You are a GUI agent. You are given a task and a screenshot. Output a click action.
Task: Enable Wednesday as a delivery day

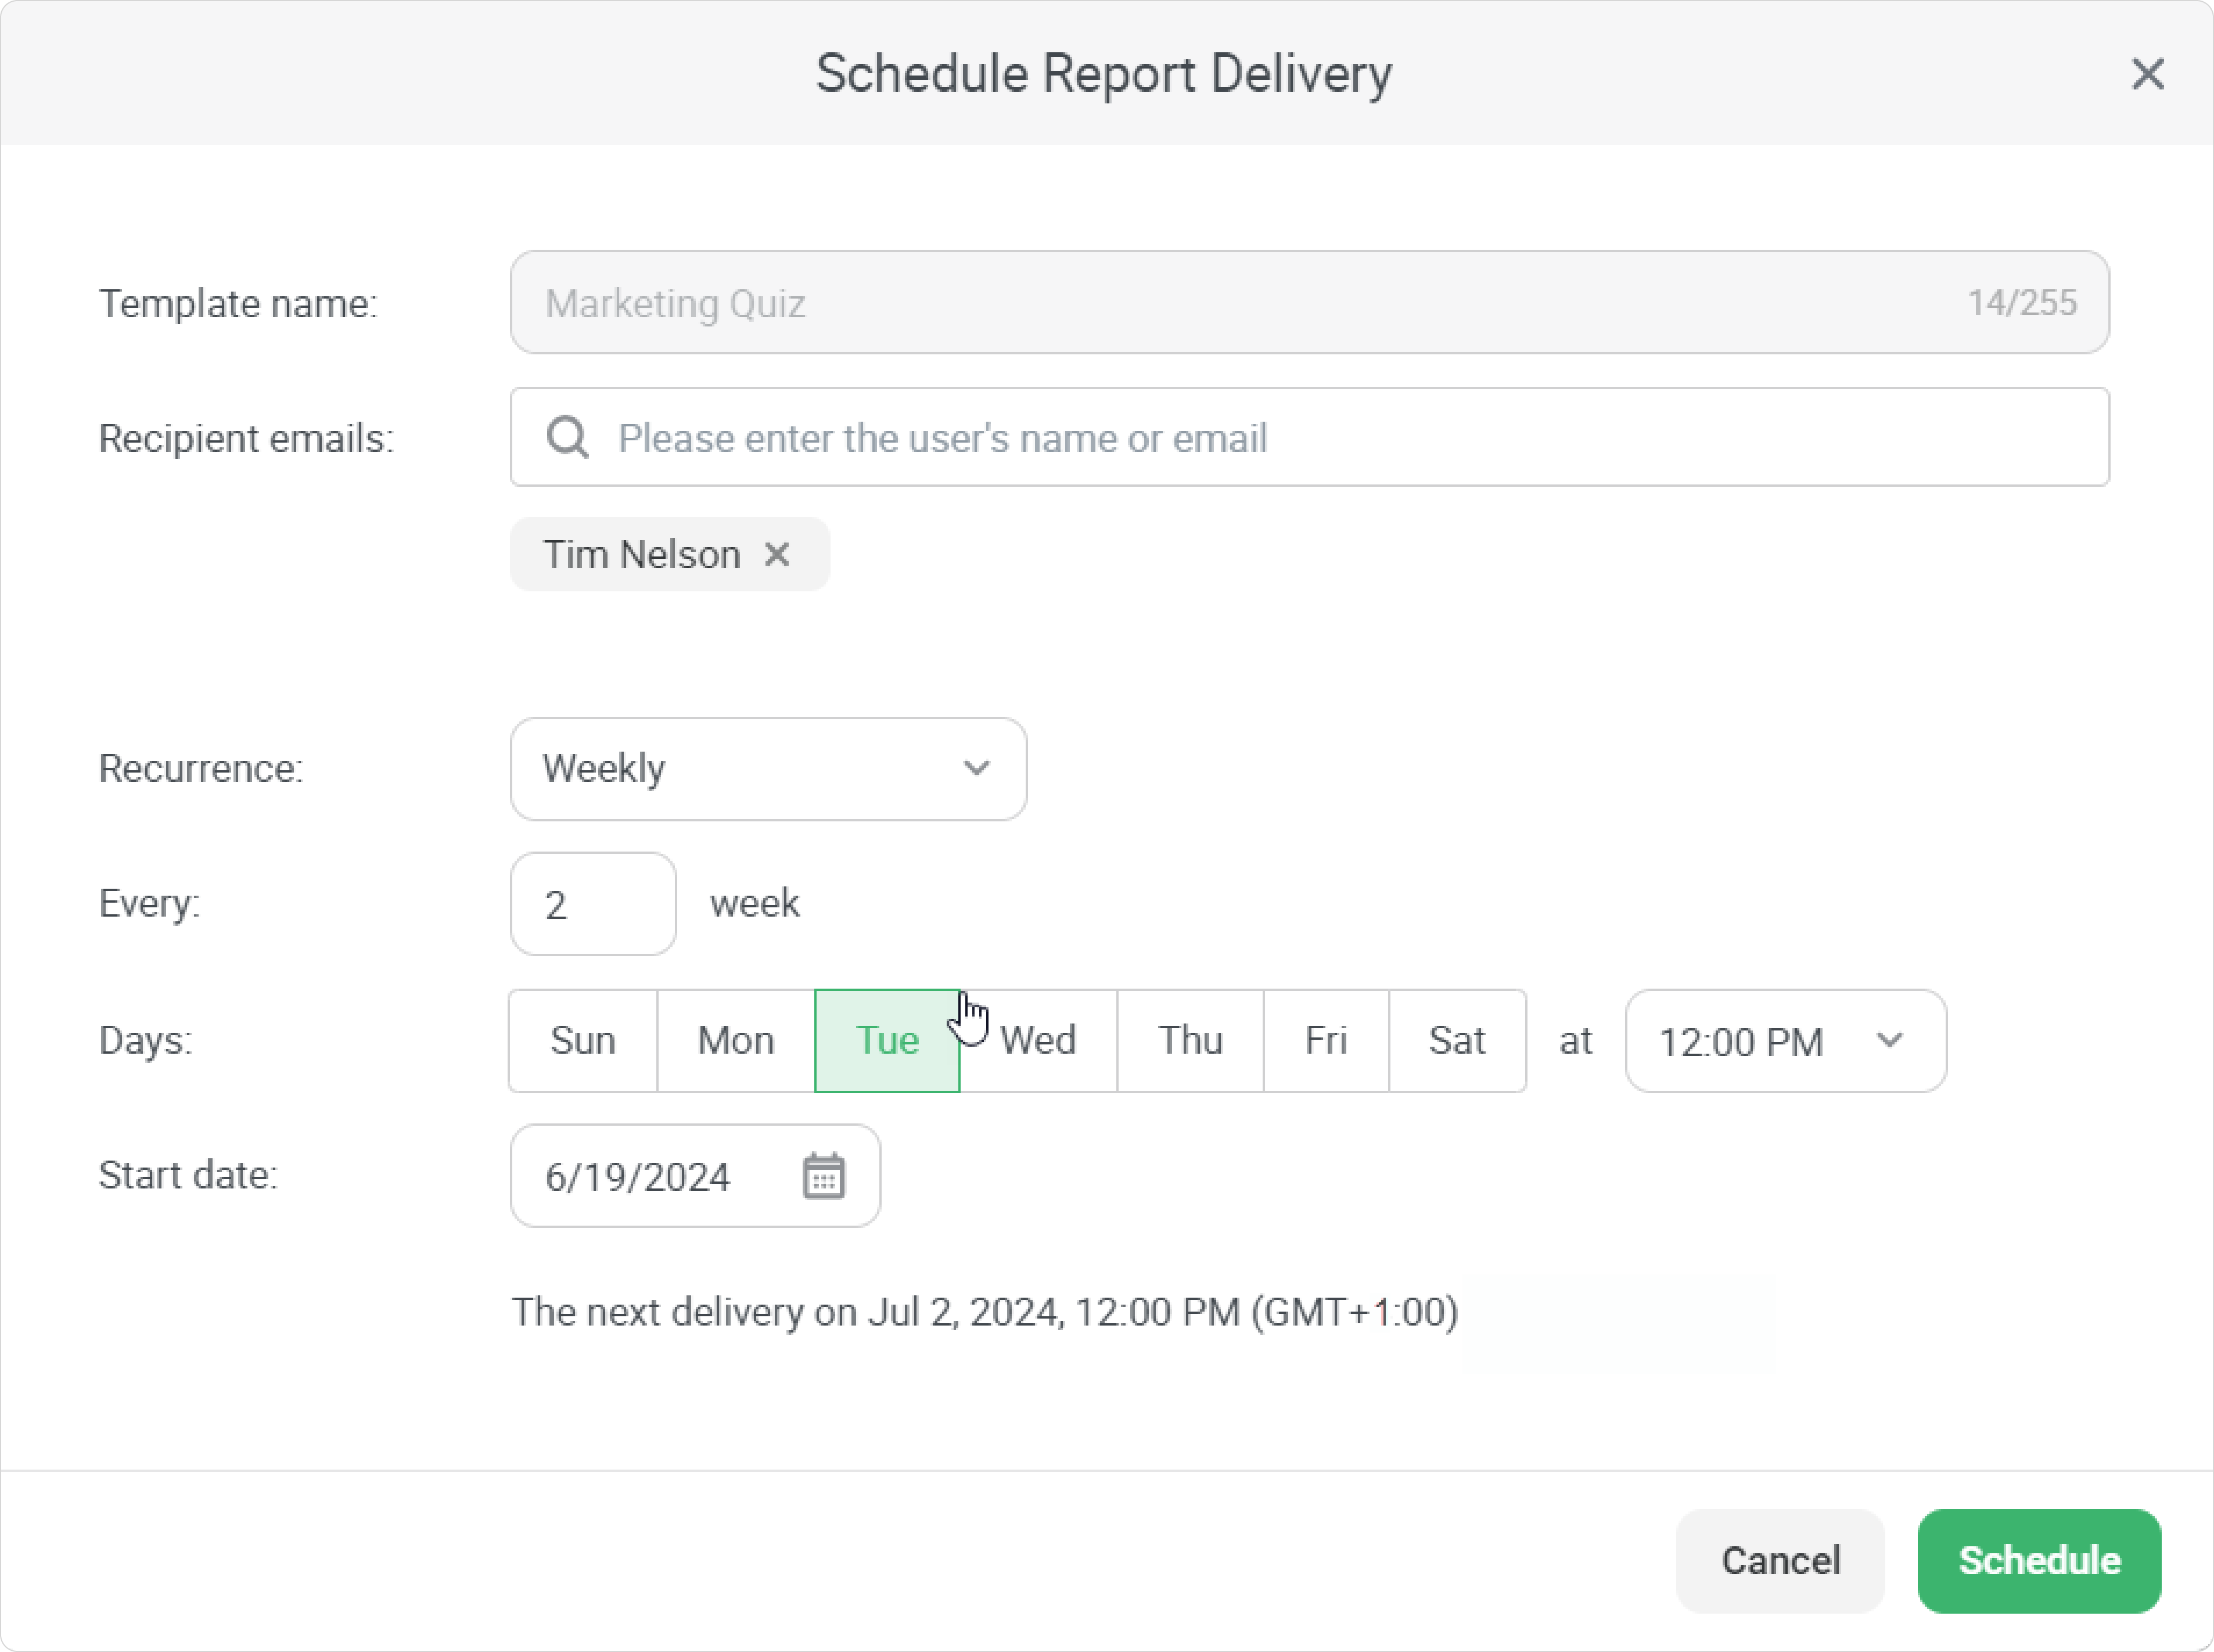coord(1038,1040)
